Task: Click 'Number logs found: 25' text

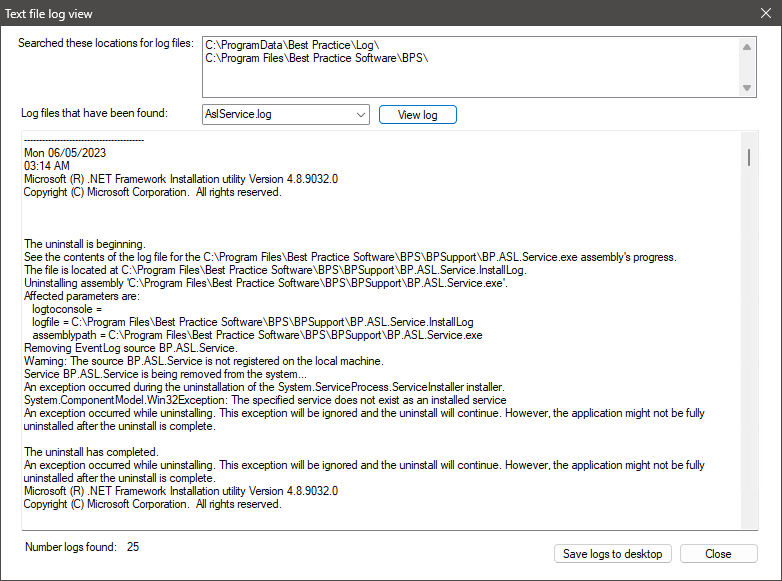Action: pyautogui.click(x=82, y=547)
